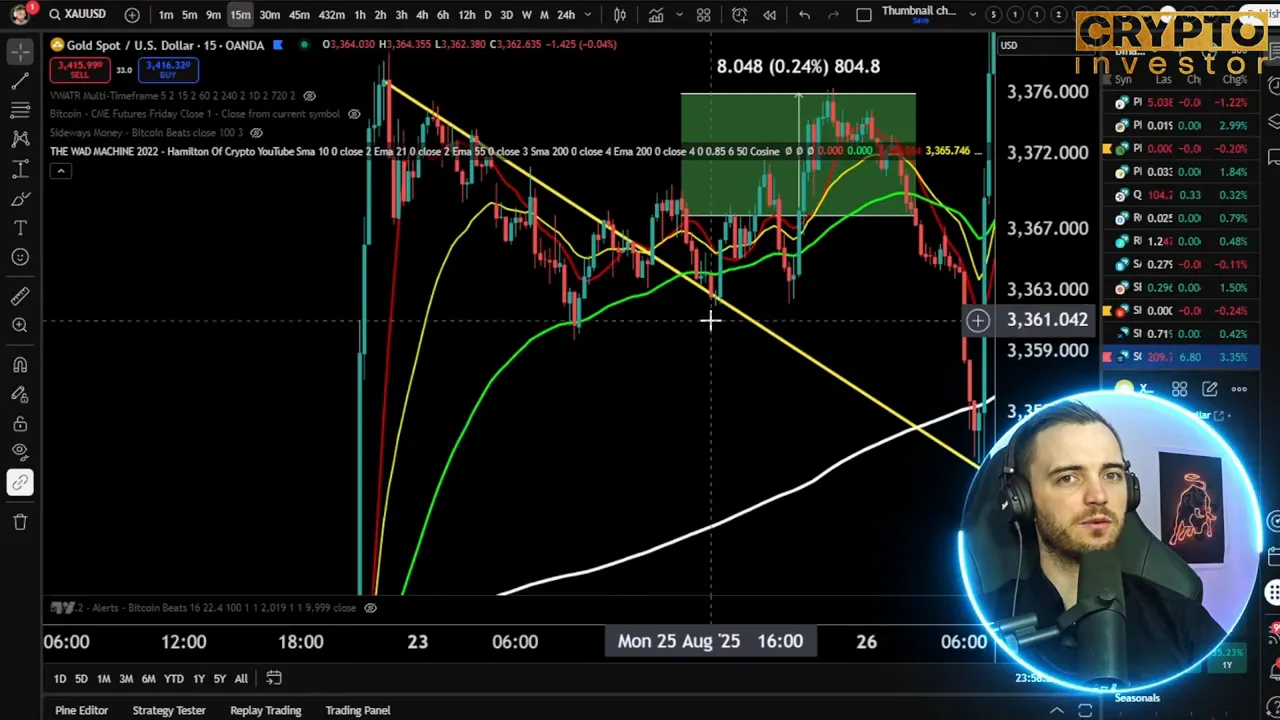Open the XAUUSD symbol search
1280x720 pixels.
click(78, 14)
